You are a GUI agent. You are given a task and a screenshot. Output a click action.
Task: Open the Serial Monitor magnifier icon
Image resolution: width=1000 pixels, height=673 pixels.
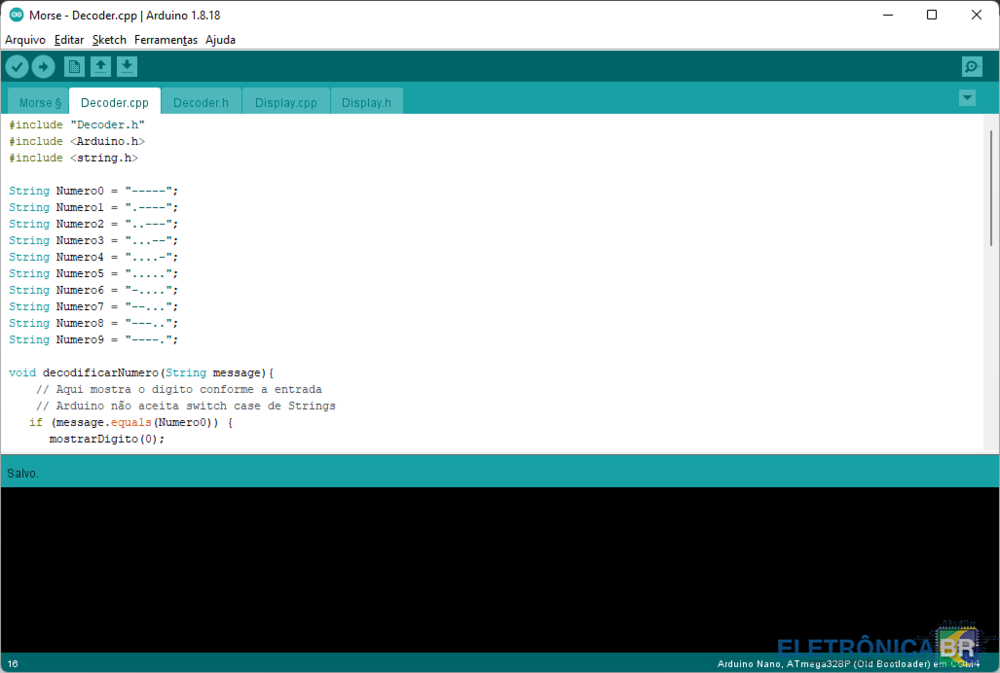click(x=972, y=67)
